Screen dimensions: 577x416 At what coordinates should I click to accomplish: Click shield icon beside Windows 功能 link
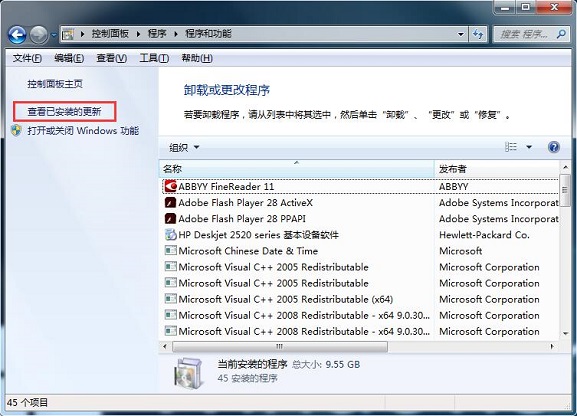16,131
